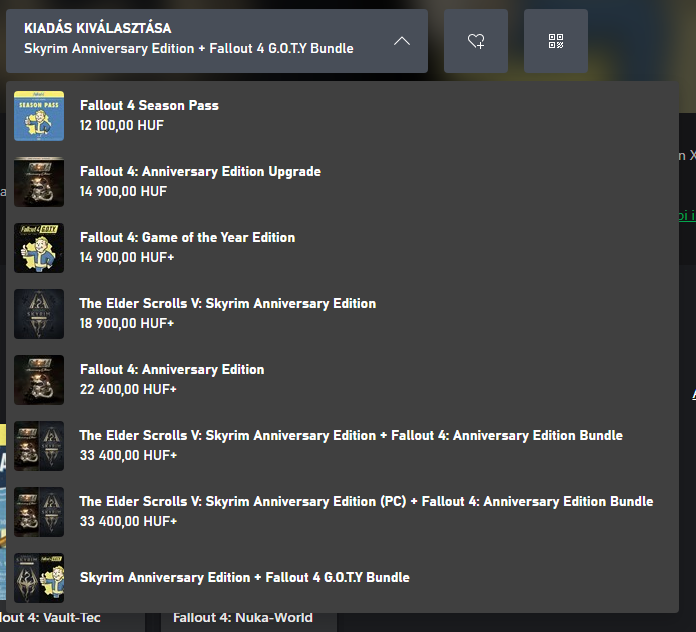The width and height of the screenshot is (696, 632).
Task: Click the Skyrim Anniversary Edition dragon logo cover
Action: tap(39, 314)
